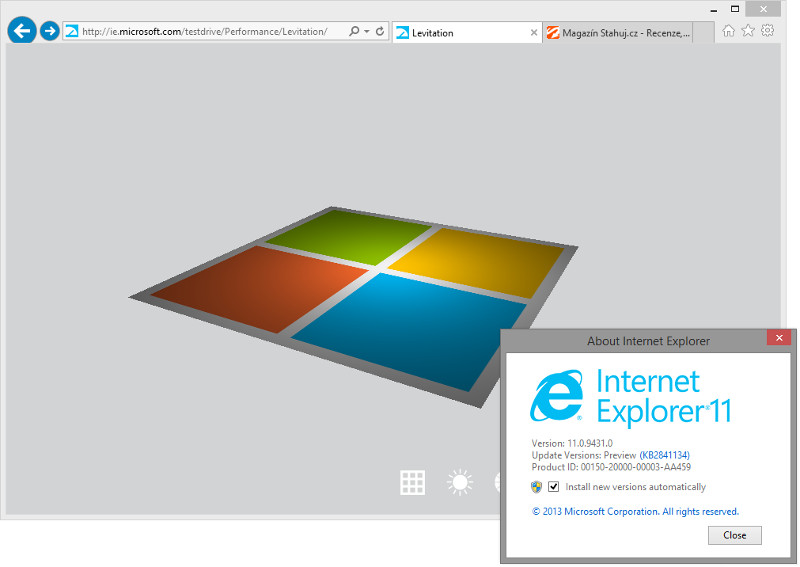Refresh the page

[x=380, y=32]
